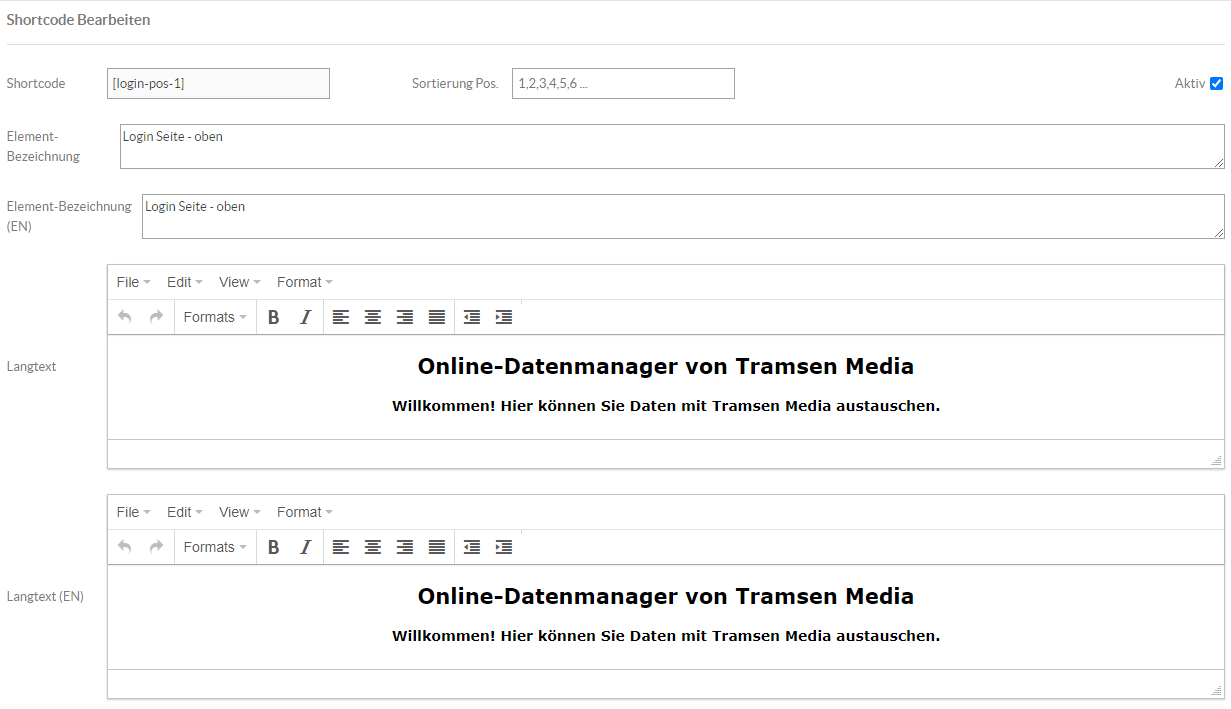
Task: Open Format menu in Langtext (EN) editor
Action: pos(304,512)
